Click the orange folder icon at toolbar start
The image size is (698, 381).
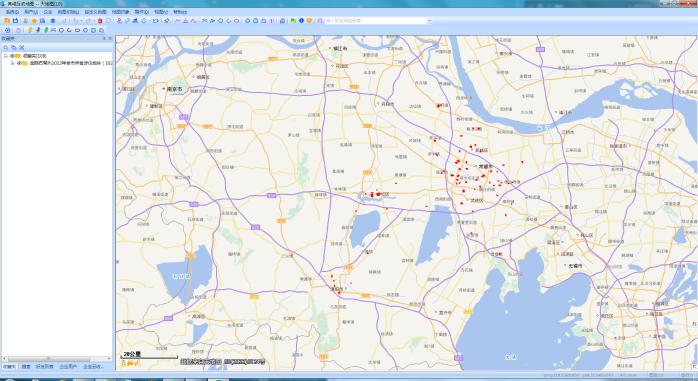7,20
